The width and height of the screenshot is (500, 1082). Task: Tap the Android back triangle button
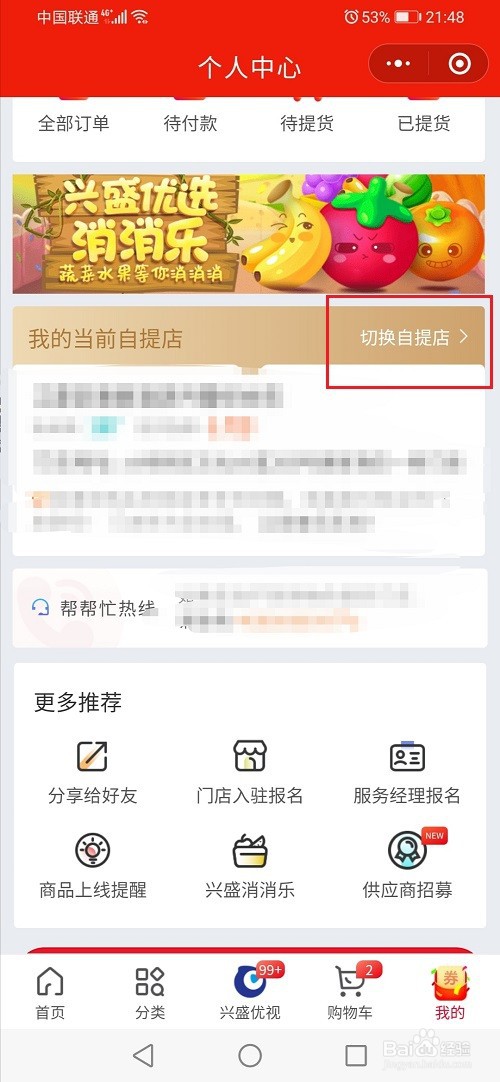[x=143, y=1054]
